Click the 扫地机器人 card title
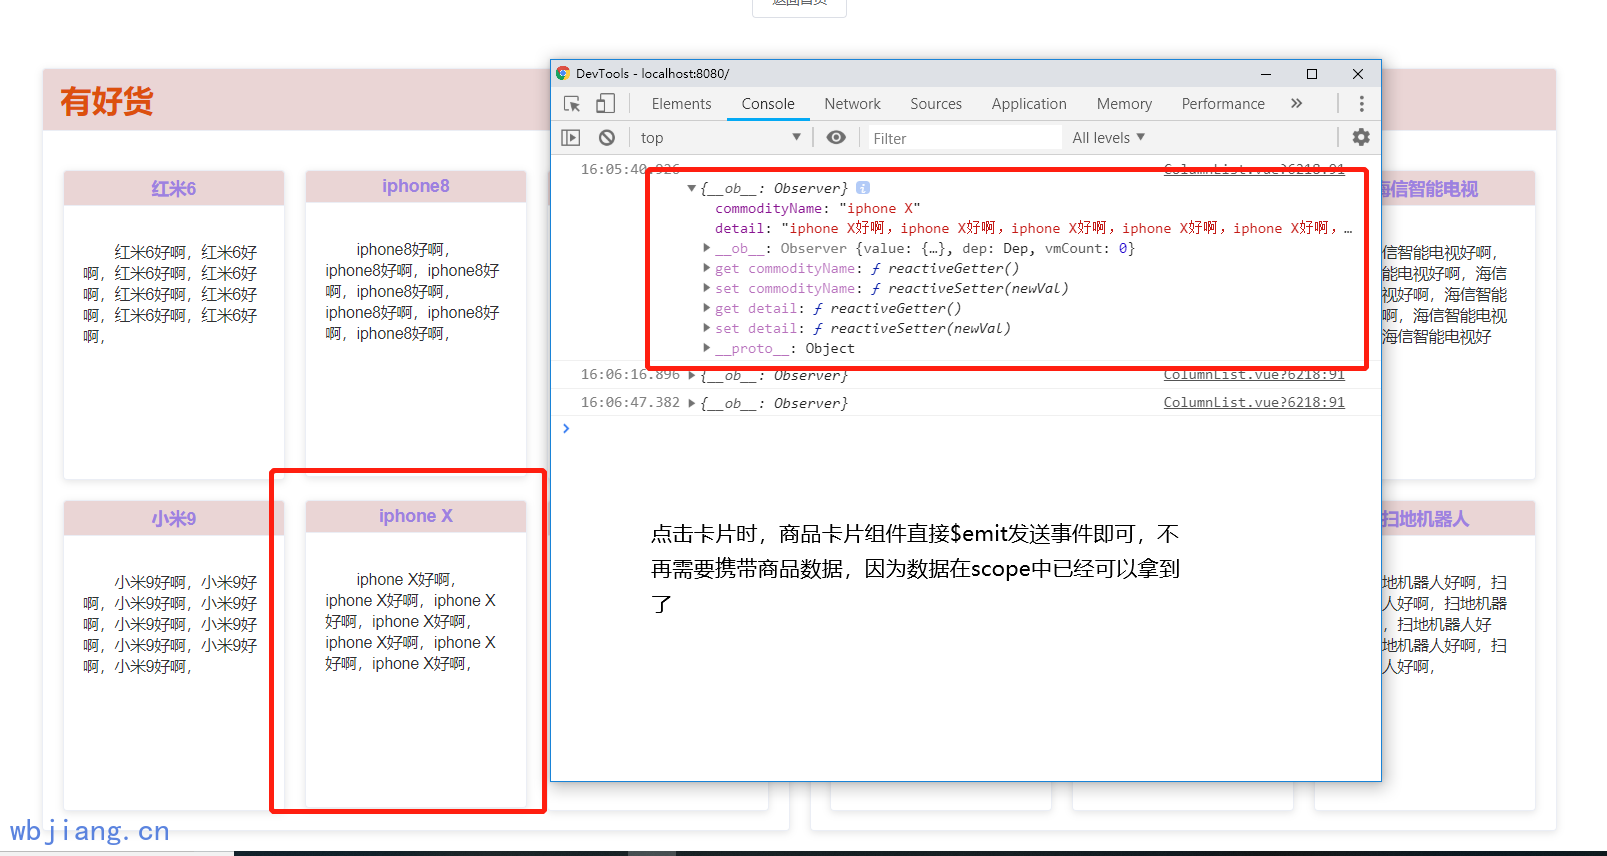The width and height of the screenshot is (1607, 856). tap(1424, 519)
